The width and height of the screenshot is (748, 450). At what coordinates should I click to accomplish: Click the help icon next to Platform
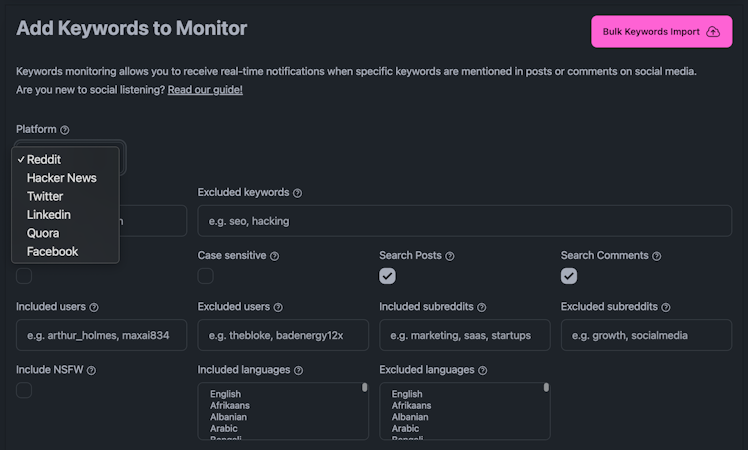point(65,130)
